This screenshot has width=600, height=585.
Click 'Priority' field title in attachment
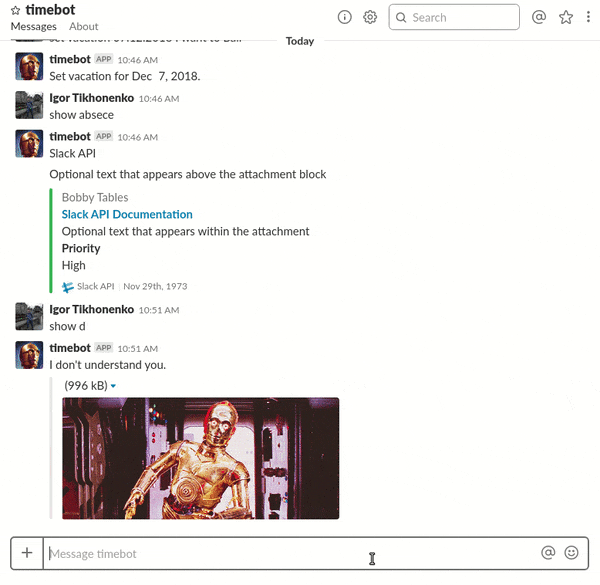81,249
